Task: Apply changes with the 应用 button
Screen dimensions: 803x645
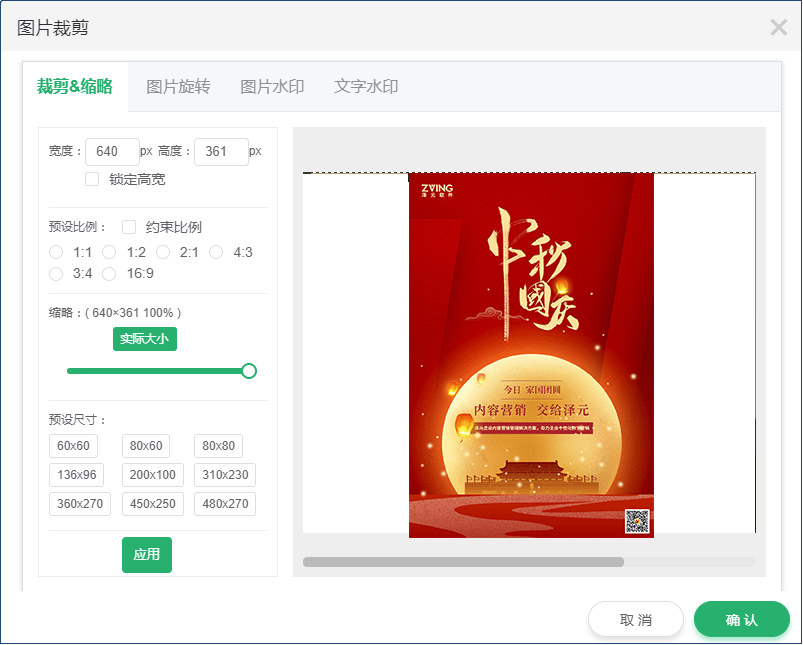Action: coord(146,555)
